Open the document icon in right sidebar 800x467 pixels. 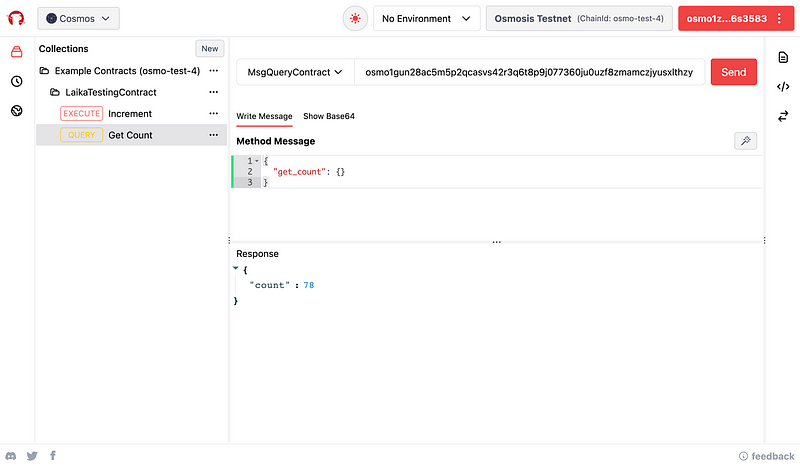[x=783, y=58]
